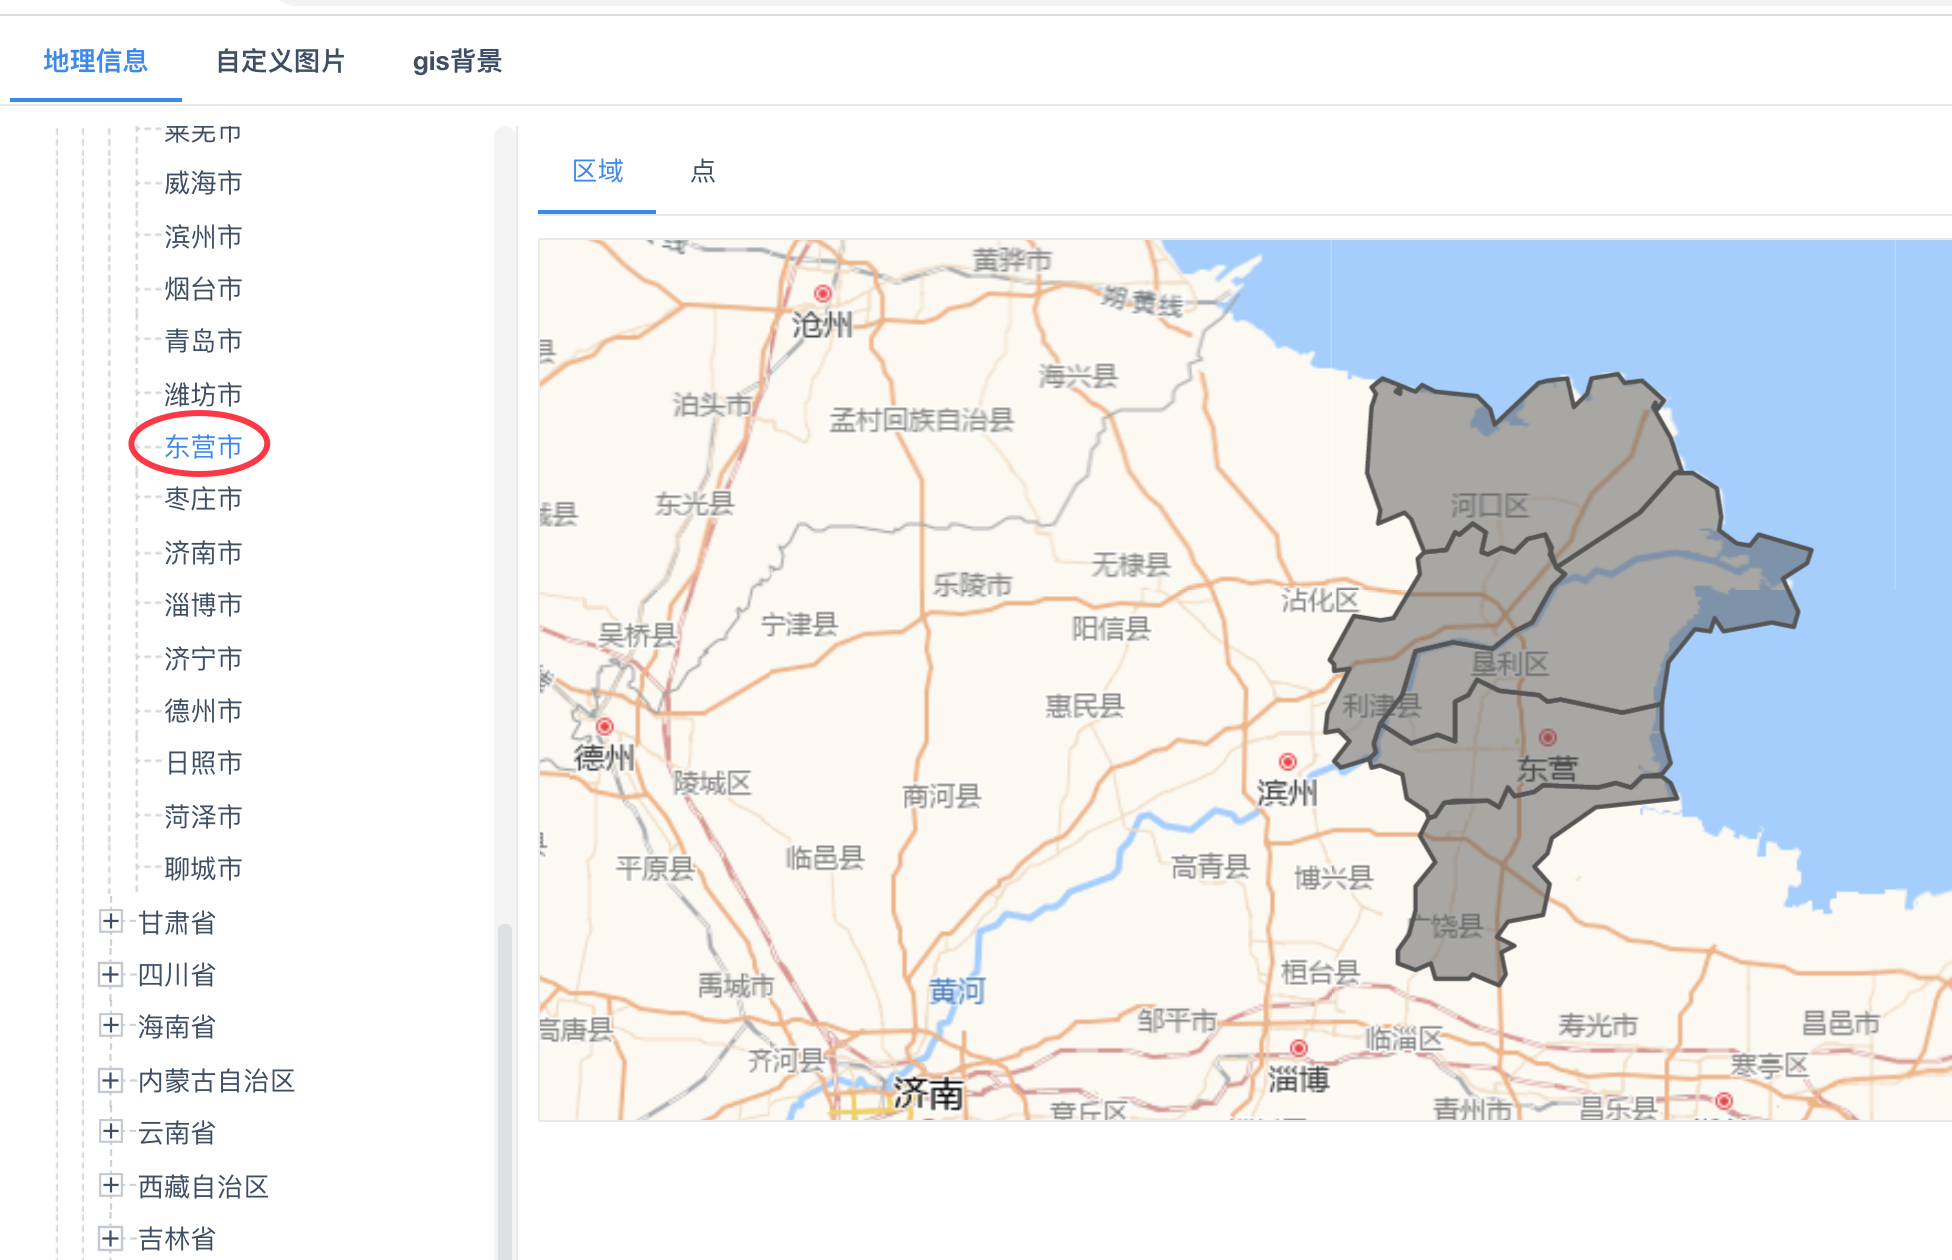Click the 昌邑市 label on the map

1840,1023
